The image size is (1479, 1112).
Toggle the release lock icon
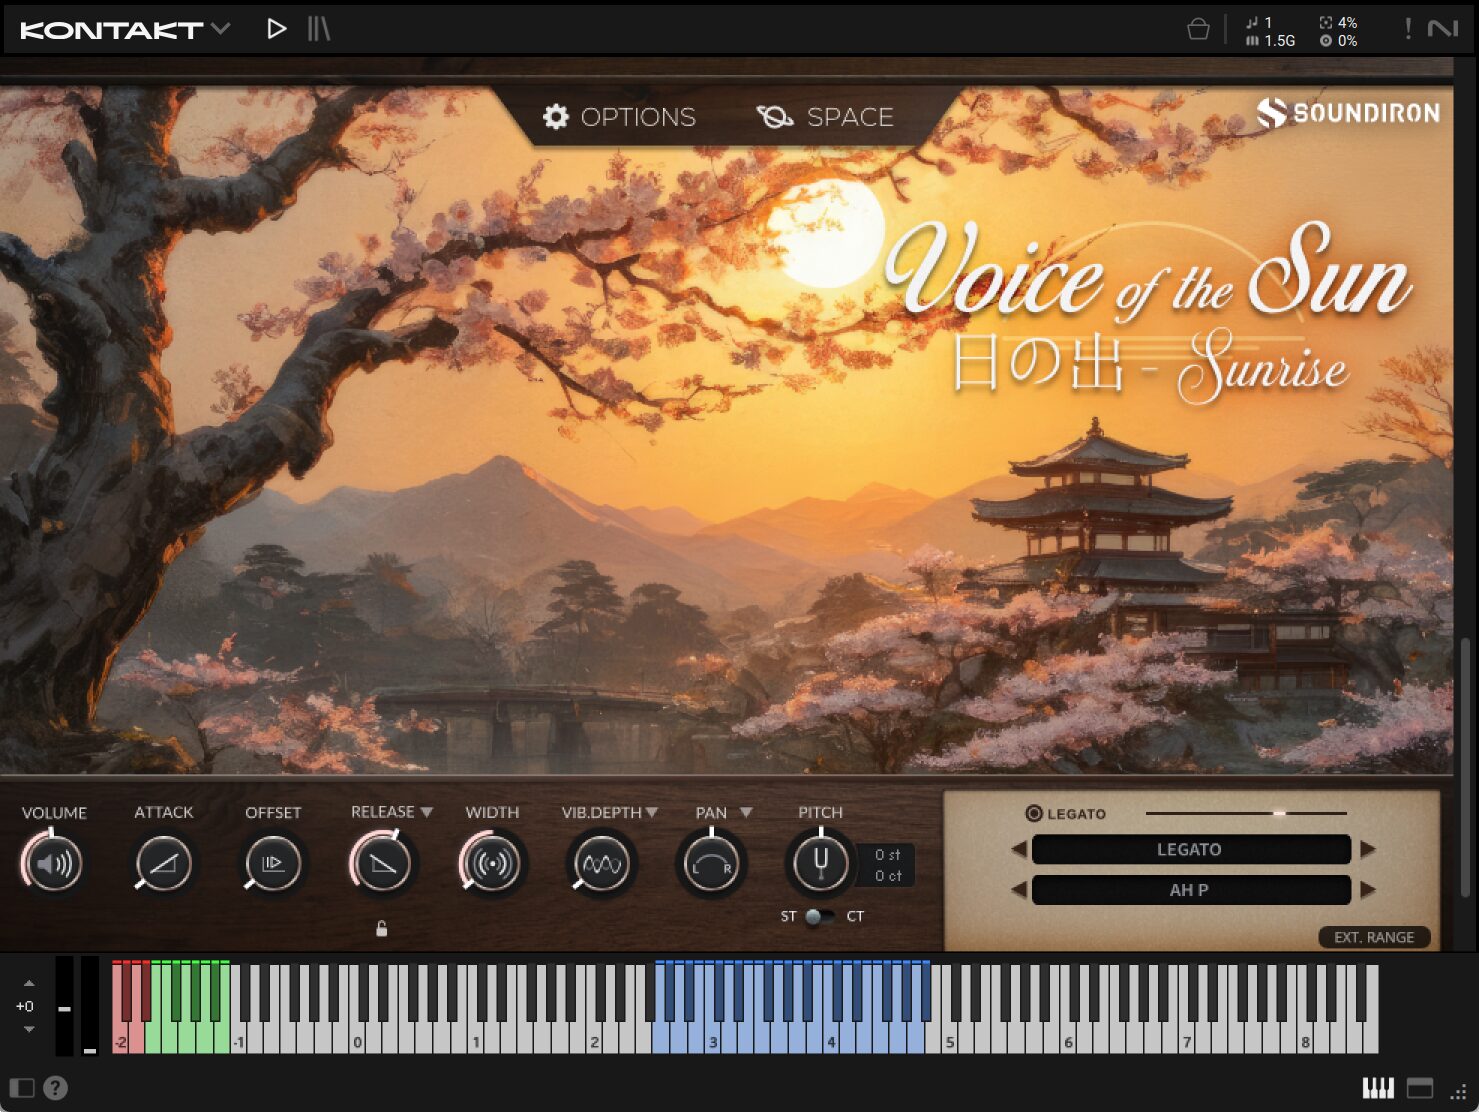click(x=381, y=929)
